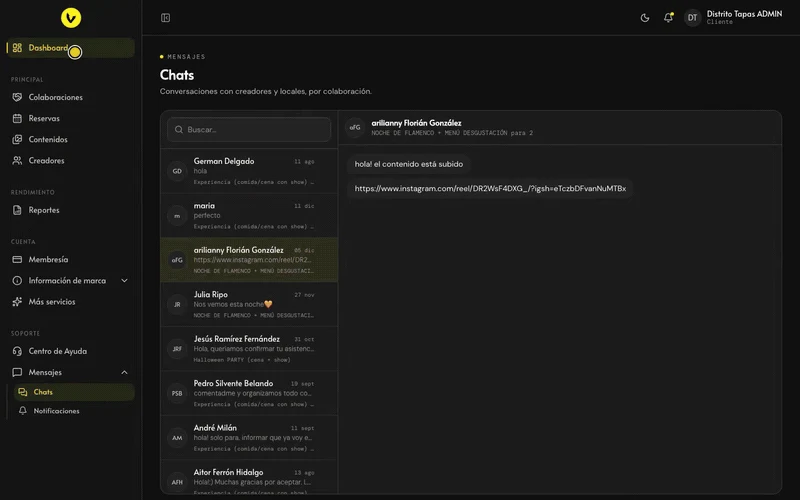
Task: Click the Reservas calendar icon
Action: (x=17, y=118)
